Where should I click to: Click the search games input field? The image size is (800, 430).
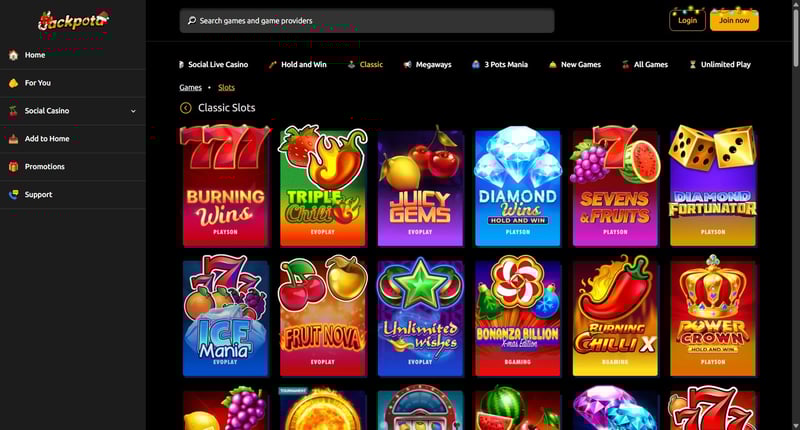click(367, 21)
